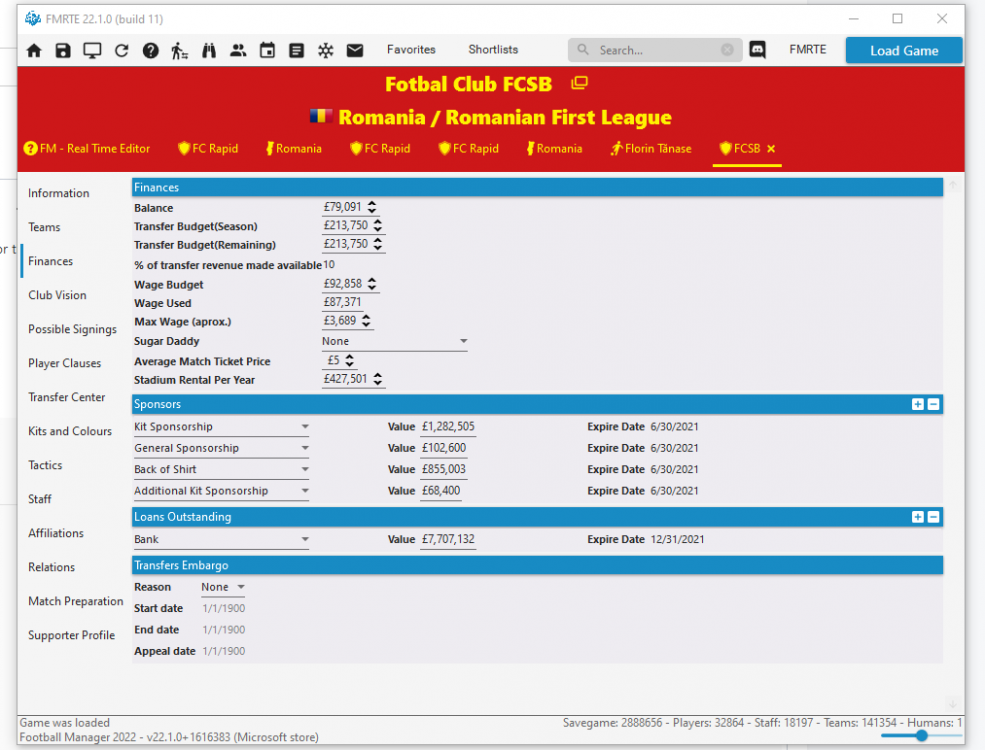Adjust the Balance value stepper

[x=372, y=207]
